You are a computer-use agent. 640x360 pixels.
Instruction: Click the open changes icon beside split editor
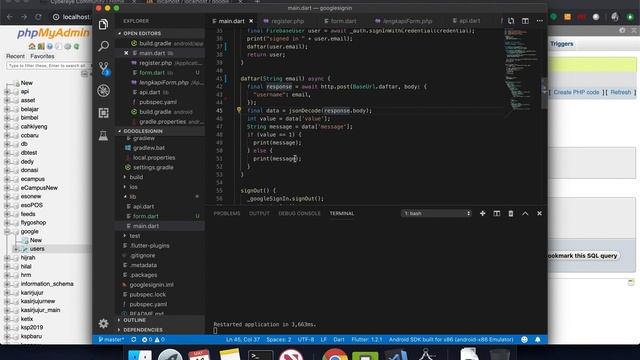click(511, 21)
